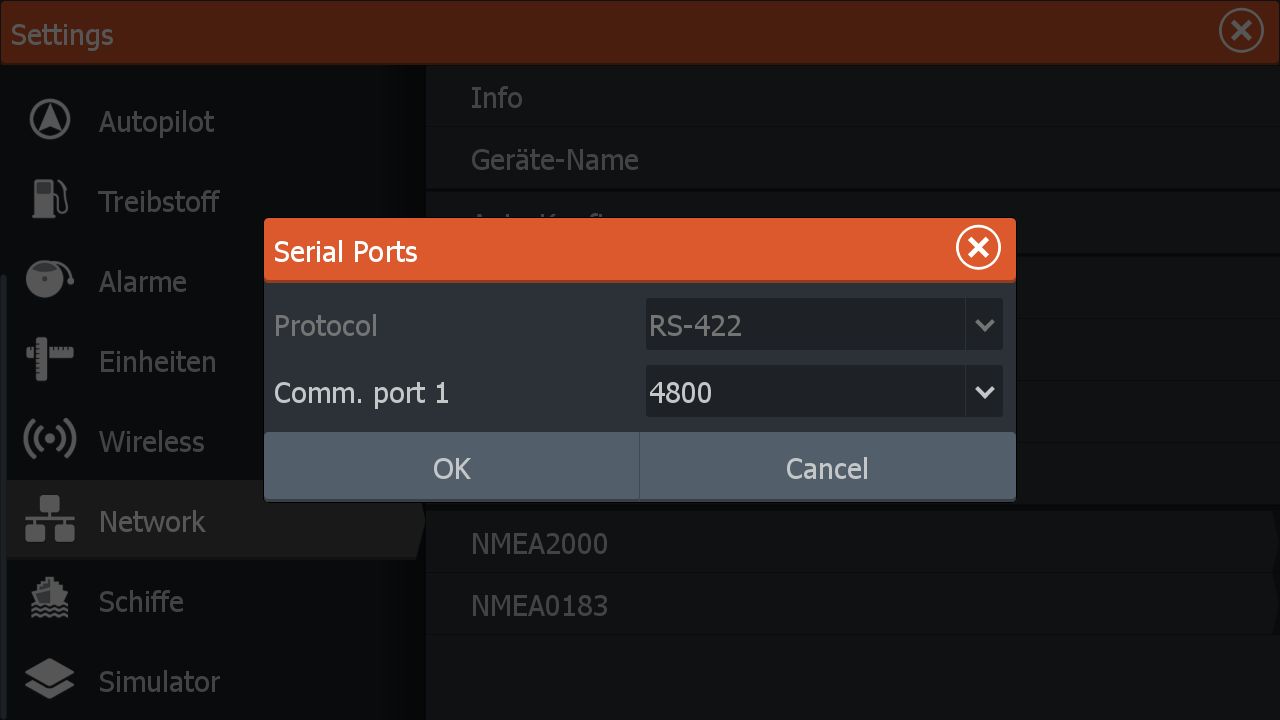Click the RS-422 protocol field
The image size is (1280, 720).
pos(805,325)
